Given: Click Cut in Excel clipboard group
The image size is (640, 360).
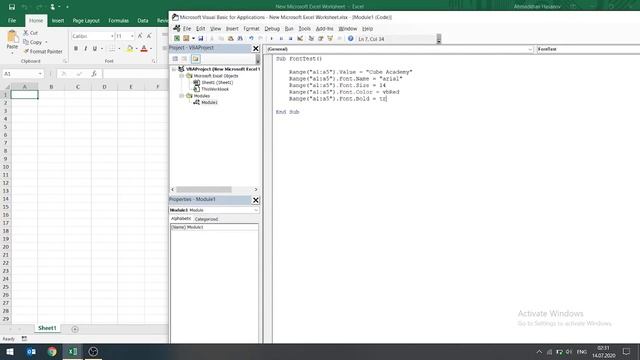Looking at the screenshot, I should point(31,33).
